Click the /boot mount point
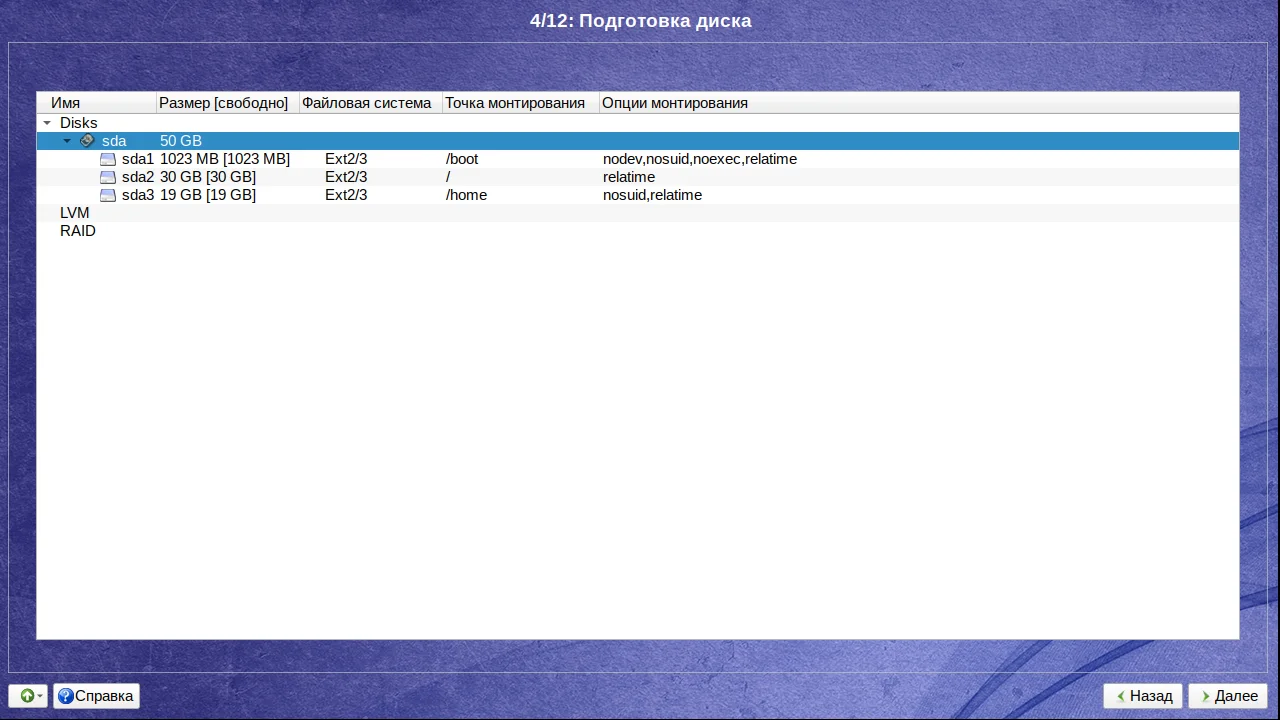This screenshot has width=1280, height=720. tap(462, 159)
